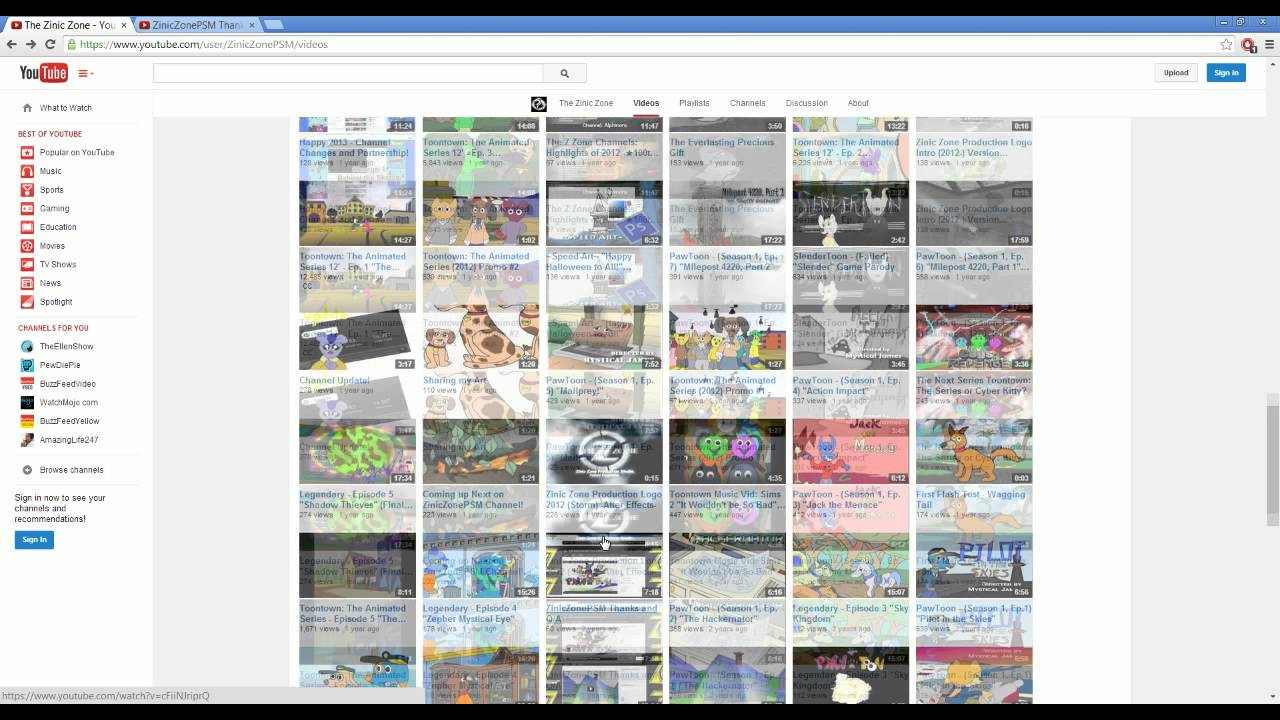Open Happy 2013 Channel Changes and Partnership video
This screenshot has height=720, width=1280.
pos(354,147)
